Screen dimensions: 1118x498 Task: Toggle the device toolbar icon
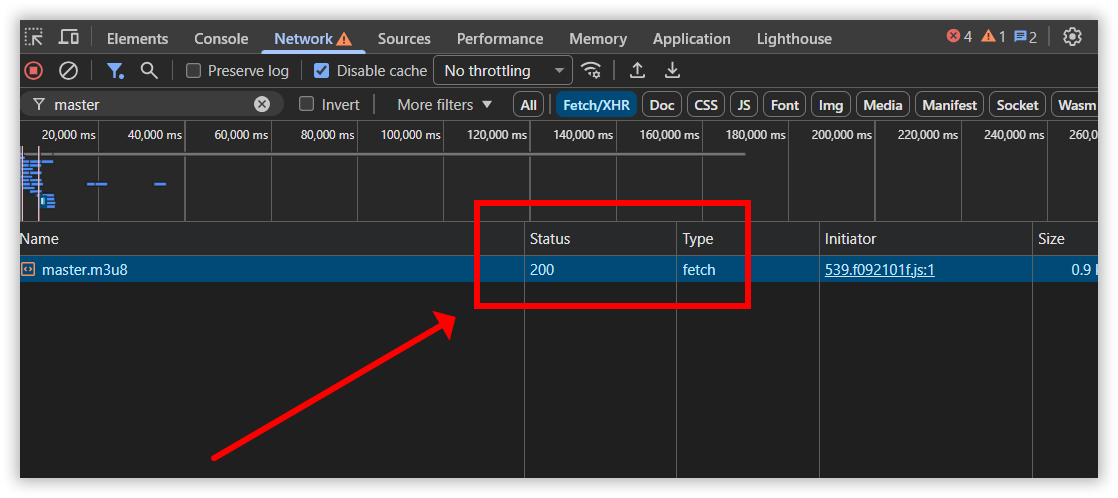[69, 37]
